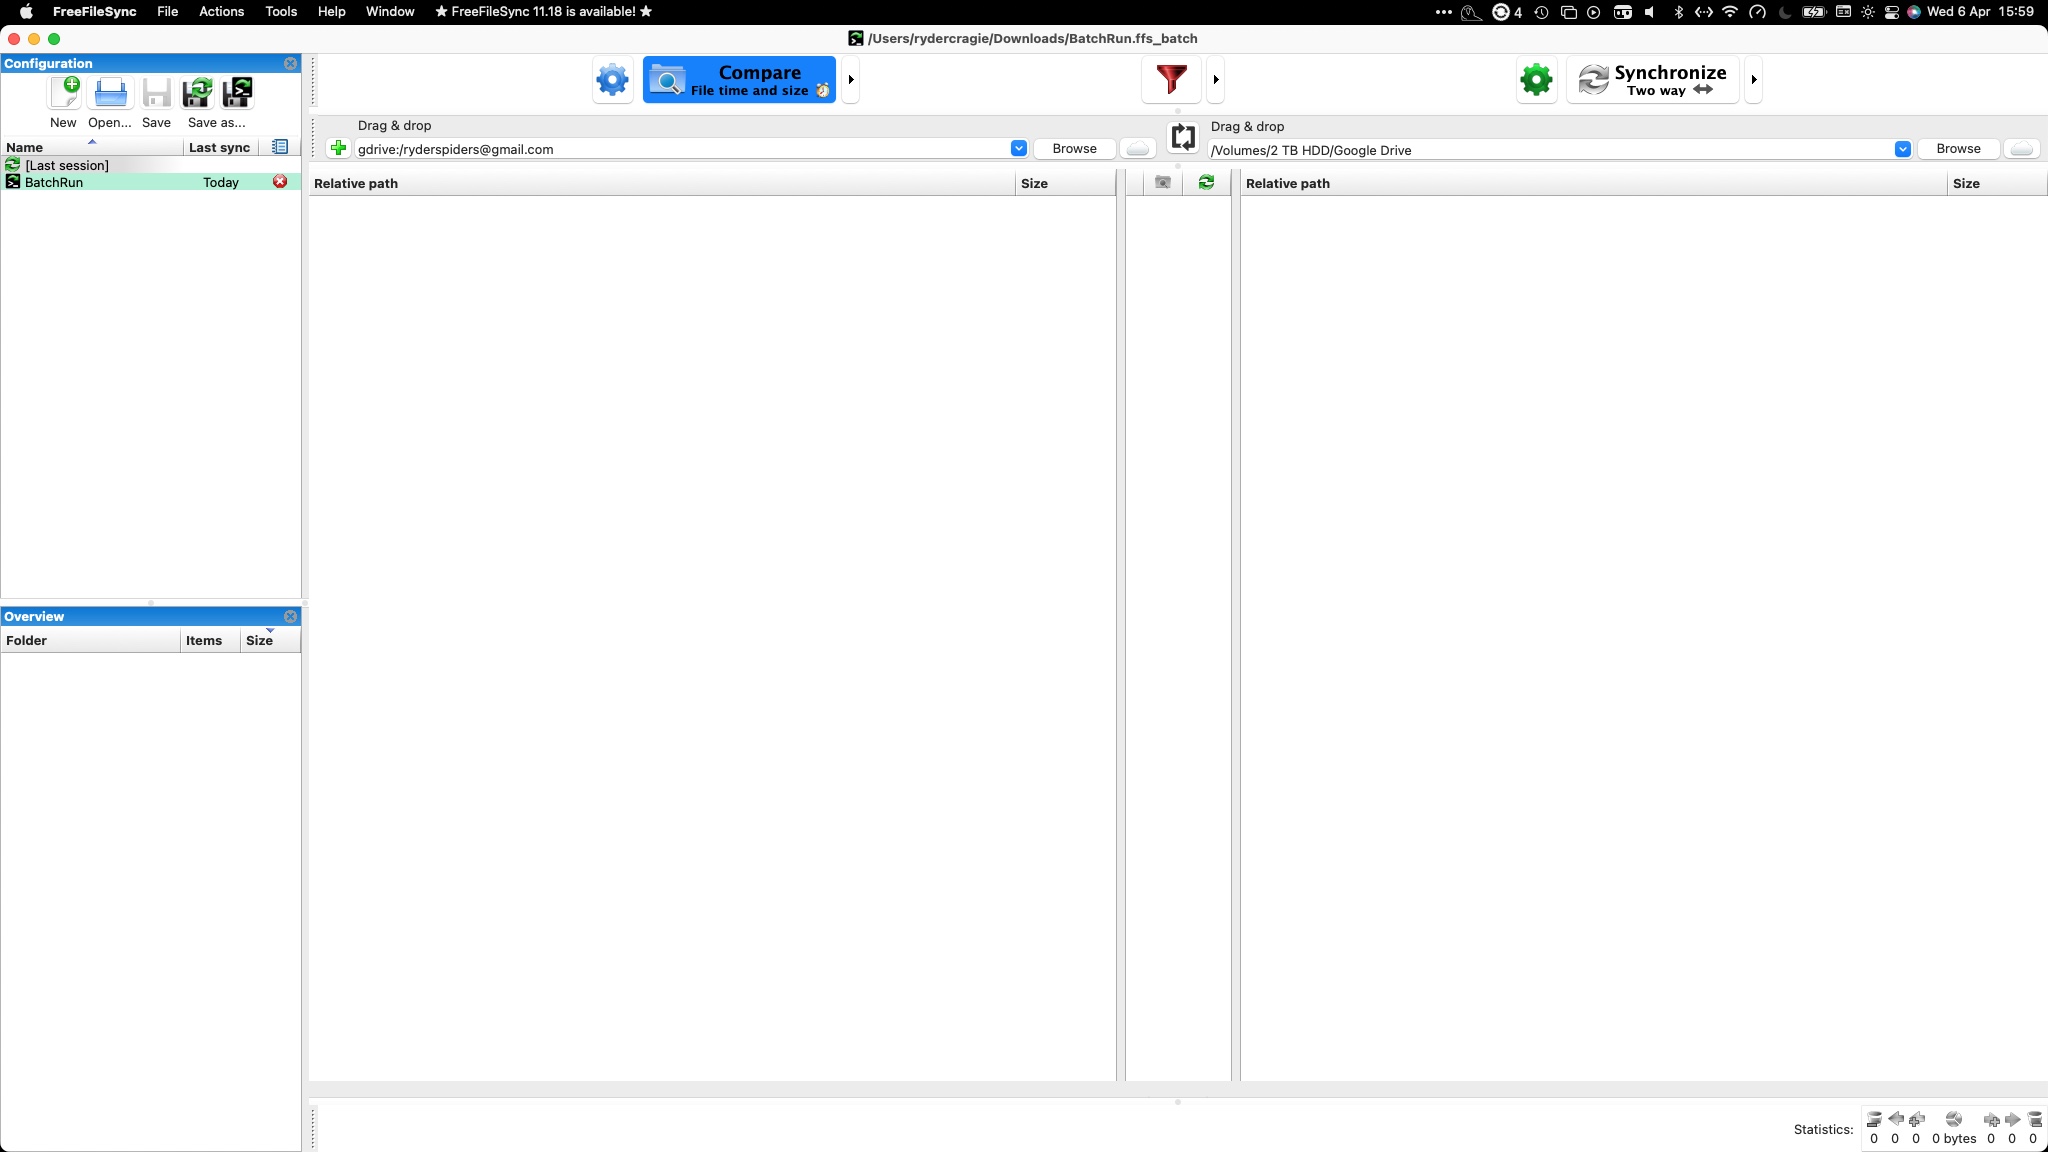Expand the filter options arrow
The height and width of the screenshot is (1152, 2048).
pyautogui.click(x=1216, y=80)
